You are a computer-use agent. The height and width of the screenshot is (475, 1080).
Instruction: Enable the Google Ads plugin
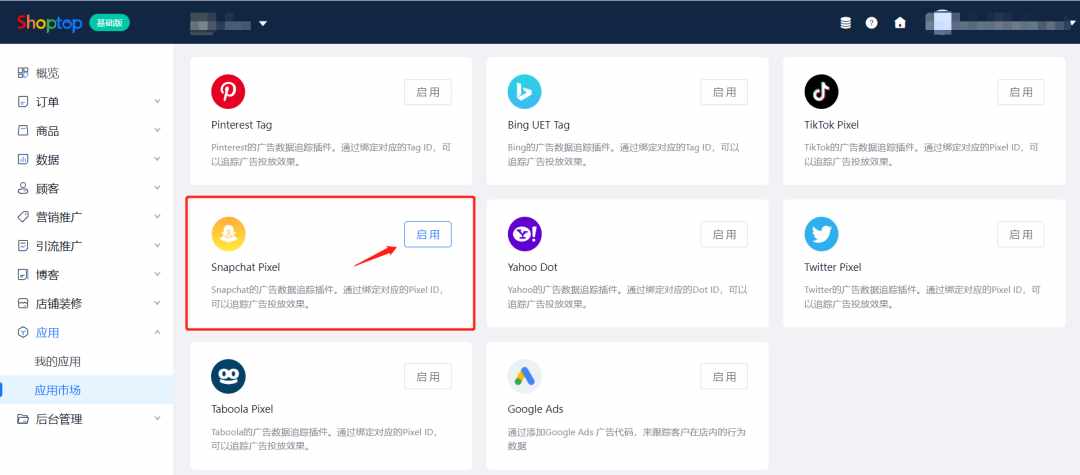click(724, 377)
